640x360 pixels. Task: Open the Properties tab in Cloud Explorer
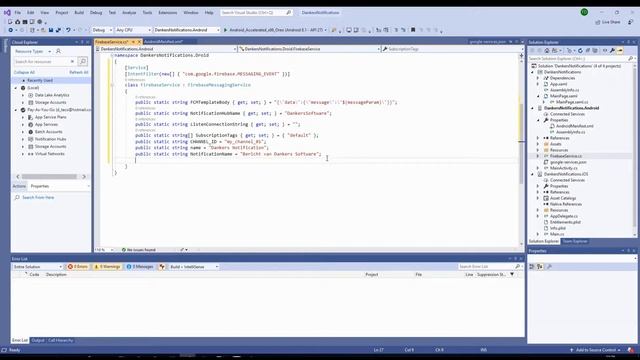click(x=40, y=186)
